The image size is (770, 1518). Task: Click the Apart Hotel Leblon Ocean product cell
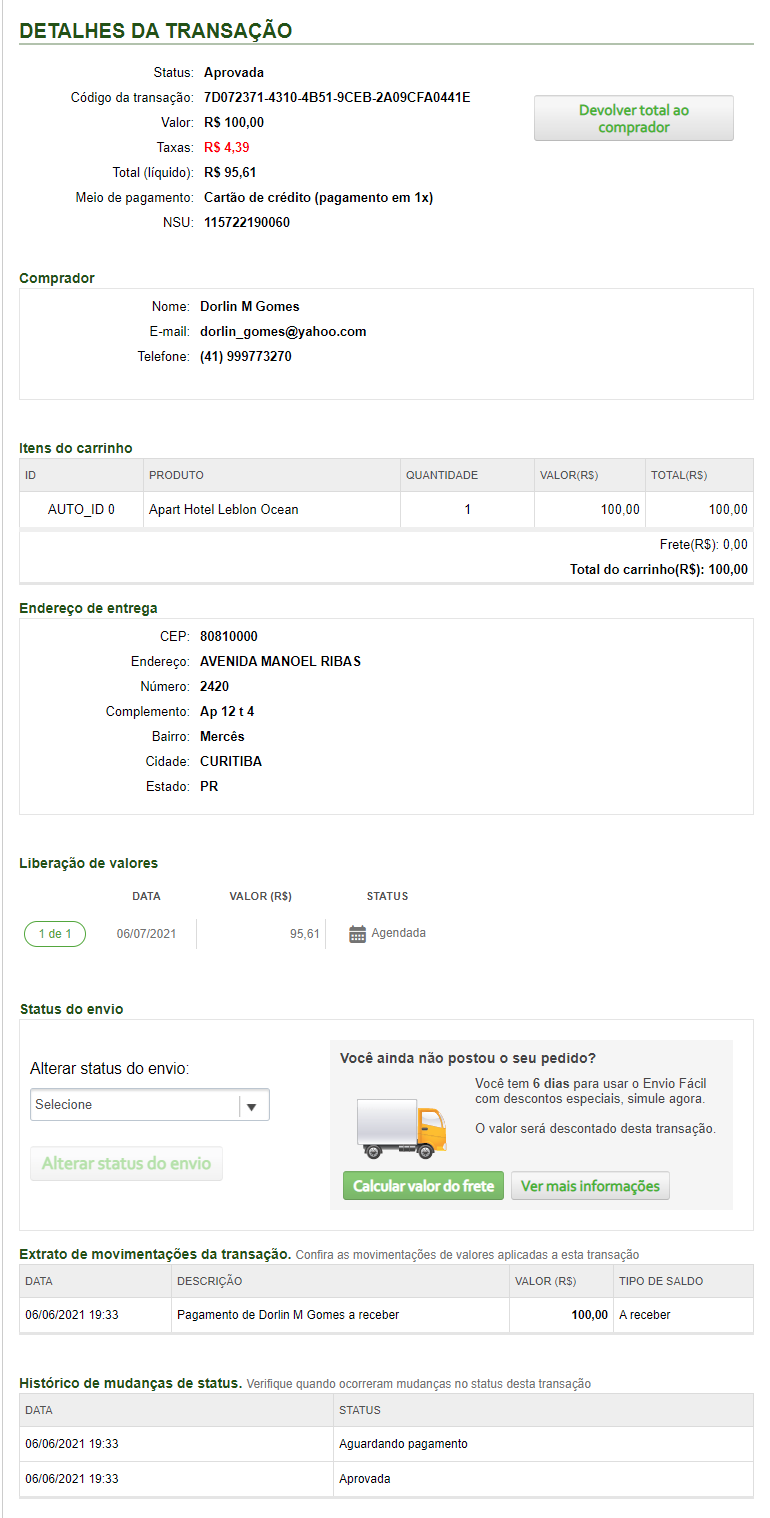coord(224,510)
